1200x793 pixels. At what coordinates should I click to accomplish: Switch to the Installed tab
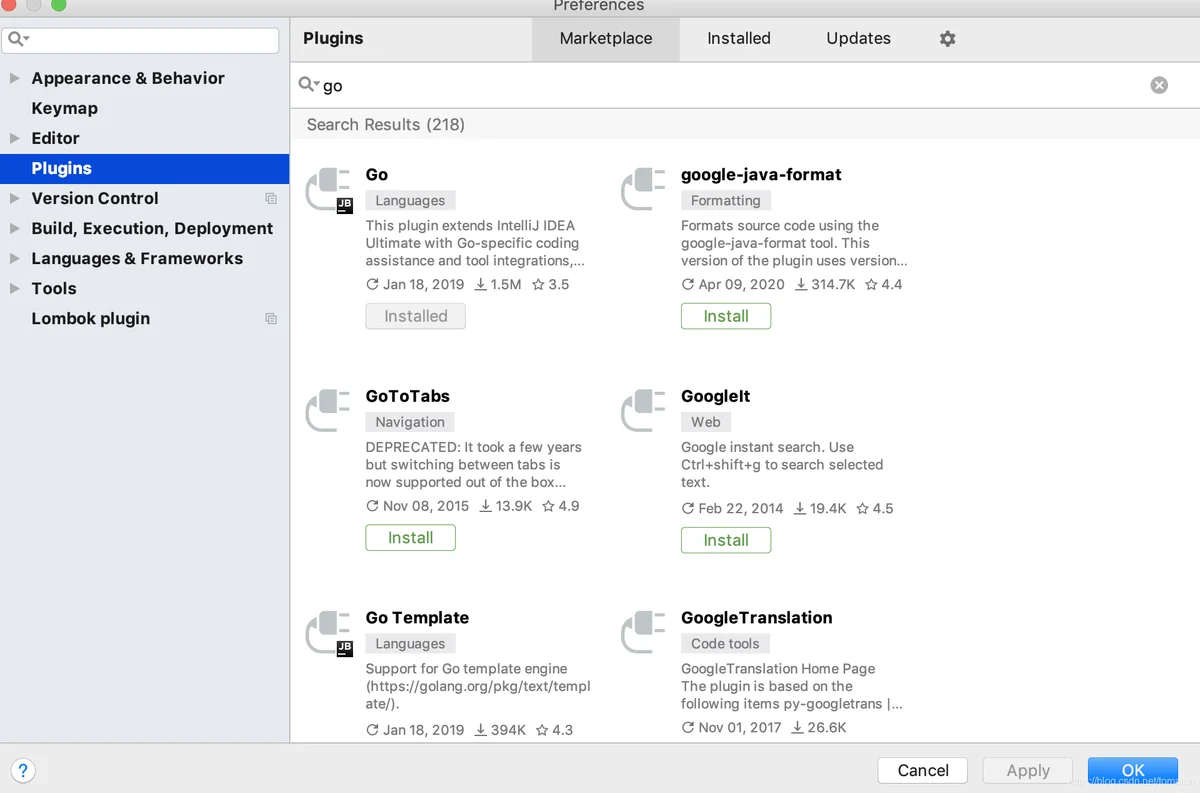739,39
